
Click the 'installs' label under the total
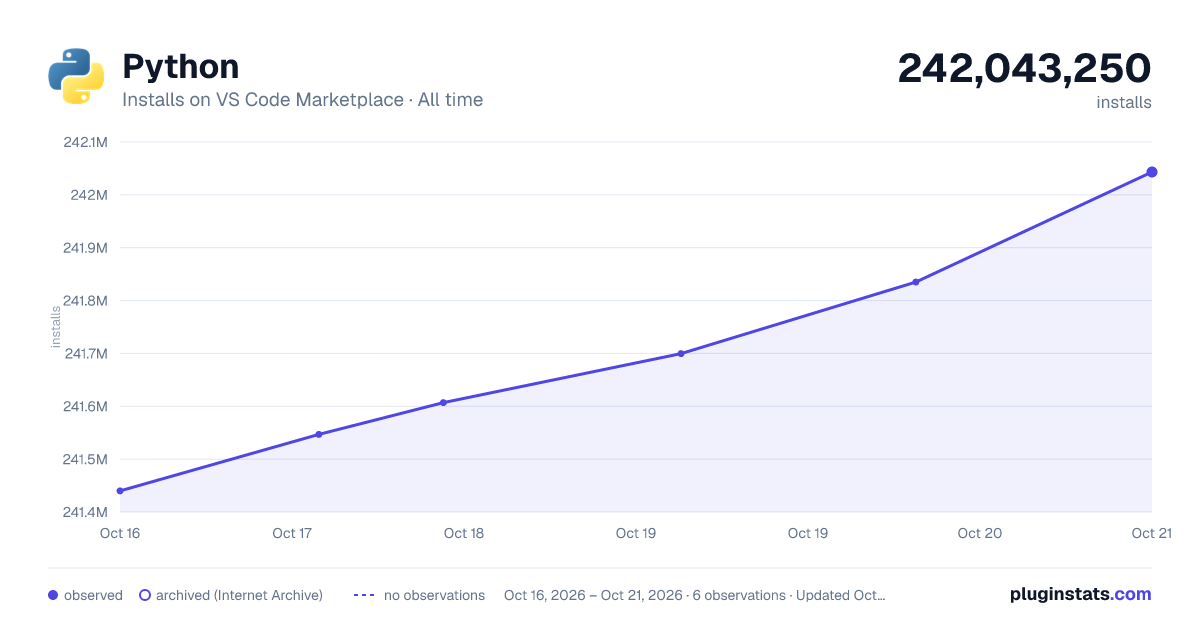tap(1124, 102)
